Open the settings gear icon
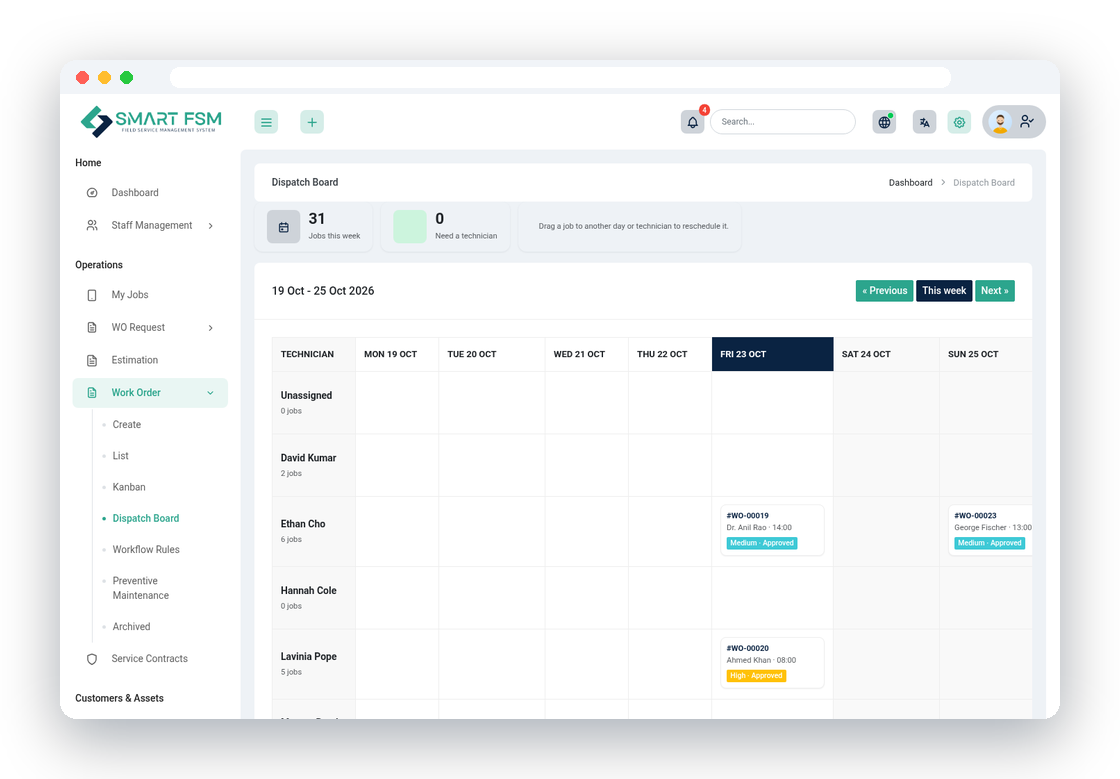The width and height of the screenshot is (1120, 779). [959, 122]
